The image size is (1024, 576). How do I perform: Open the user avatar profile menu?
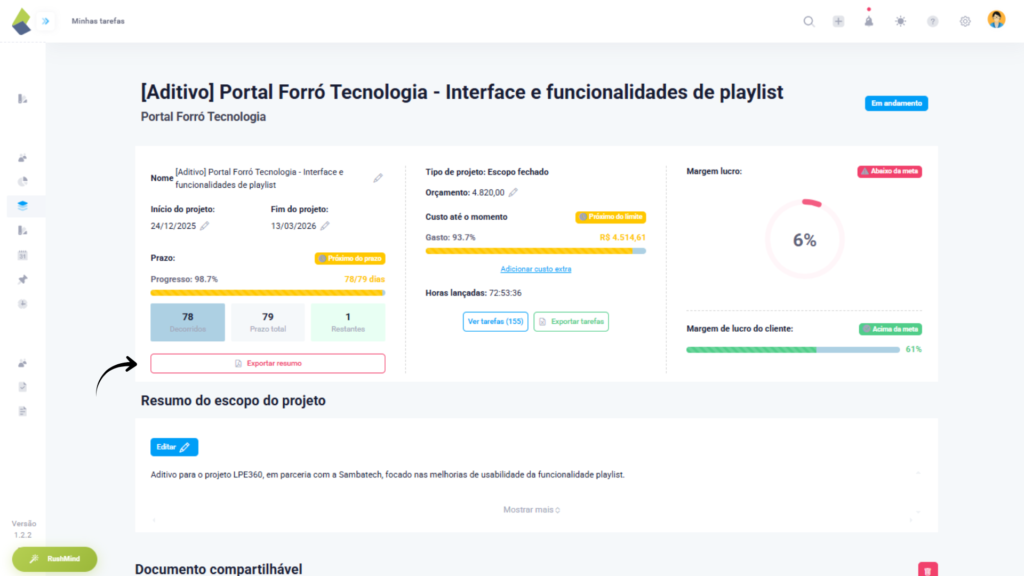coord(996,20)
